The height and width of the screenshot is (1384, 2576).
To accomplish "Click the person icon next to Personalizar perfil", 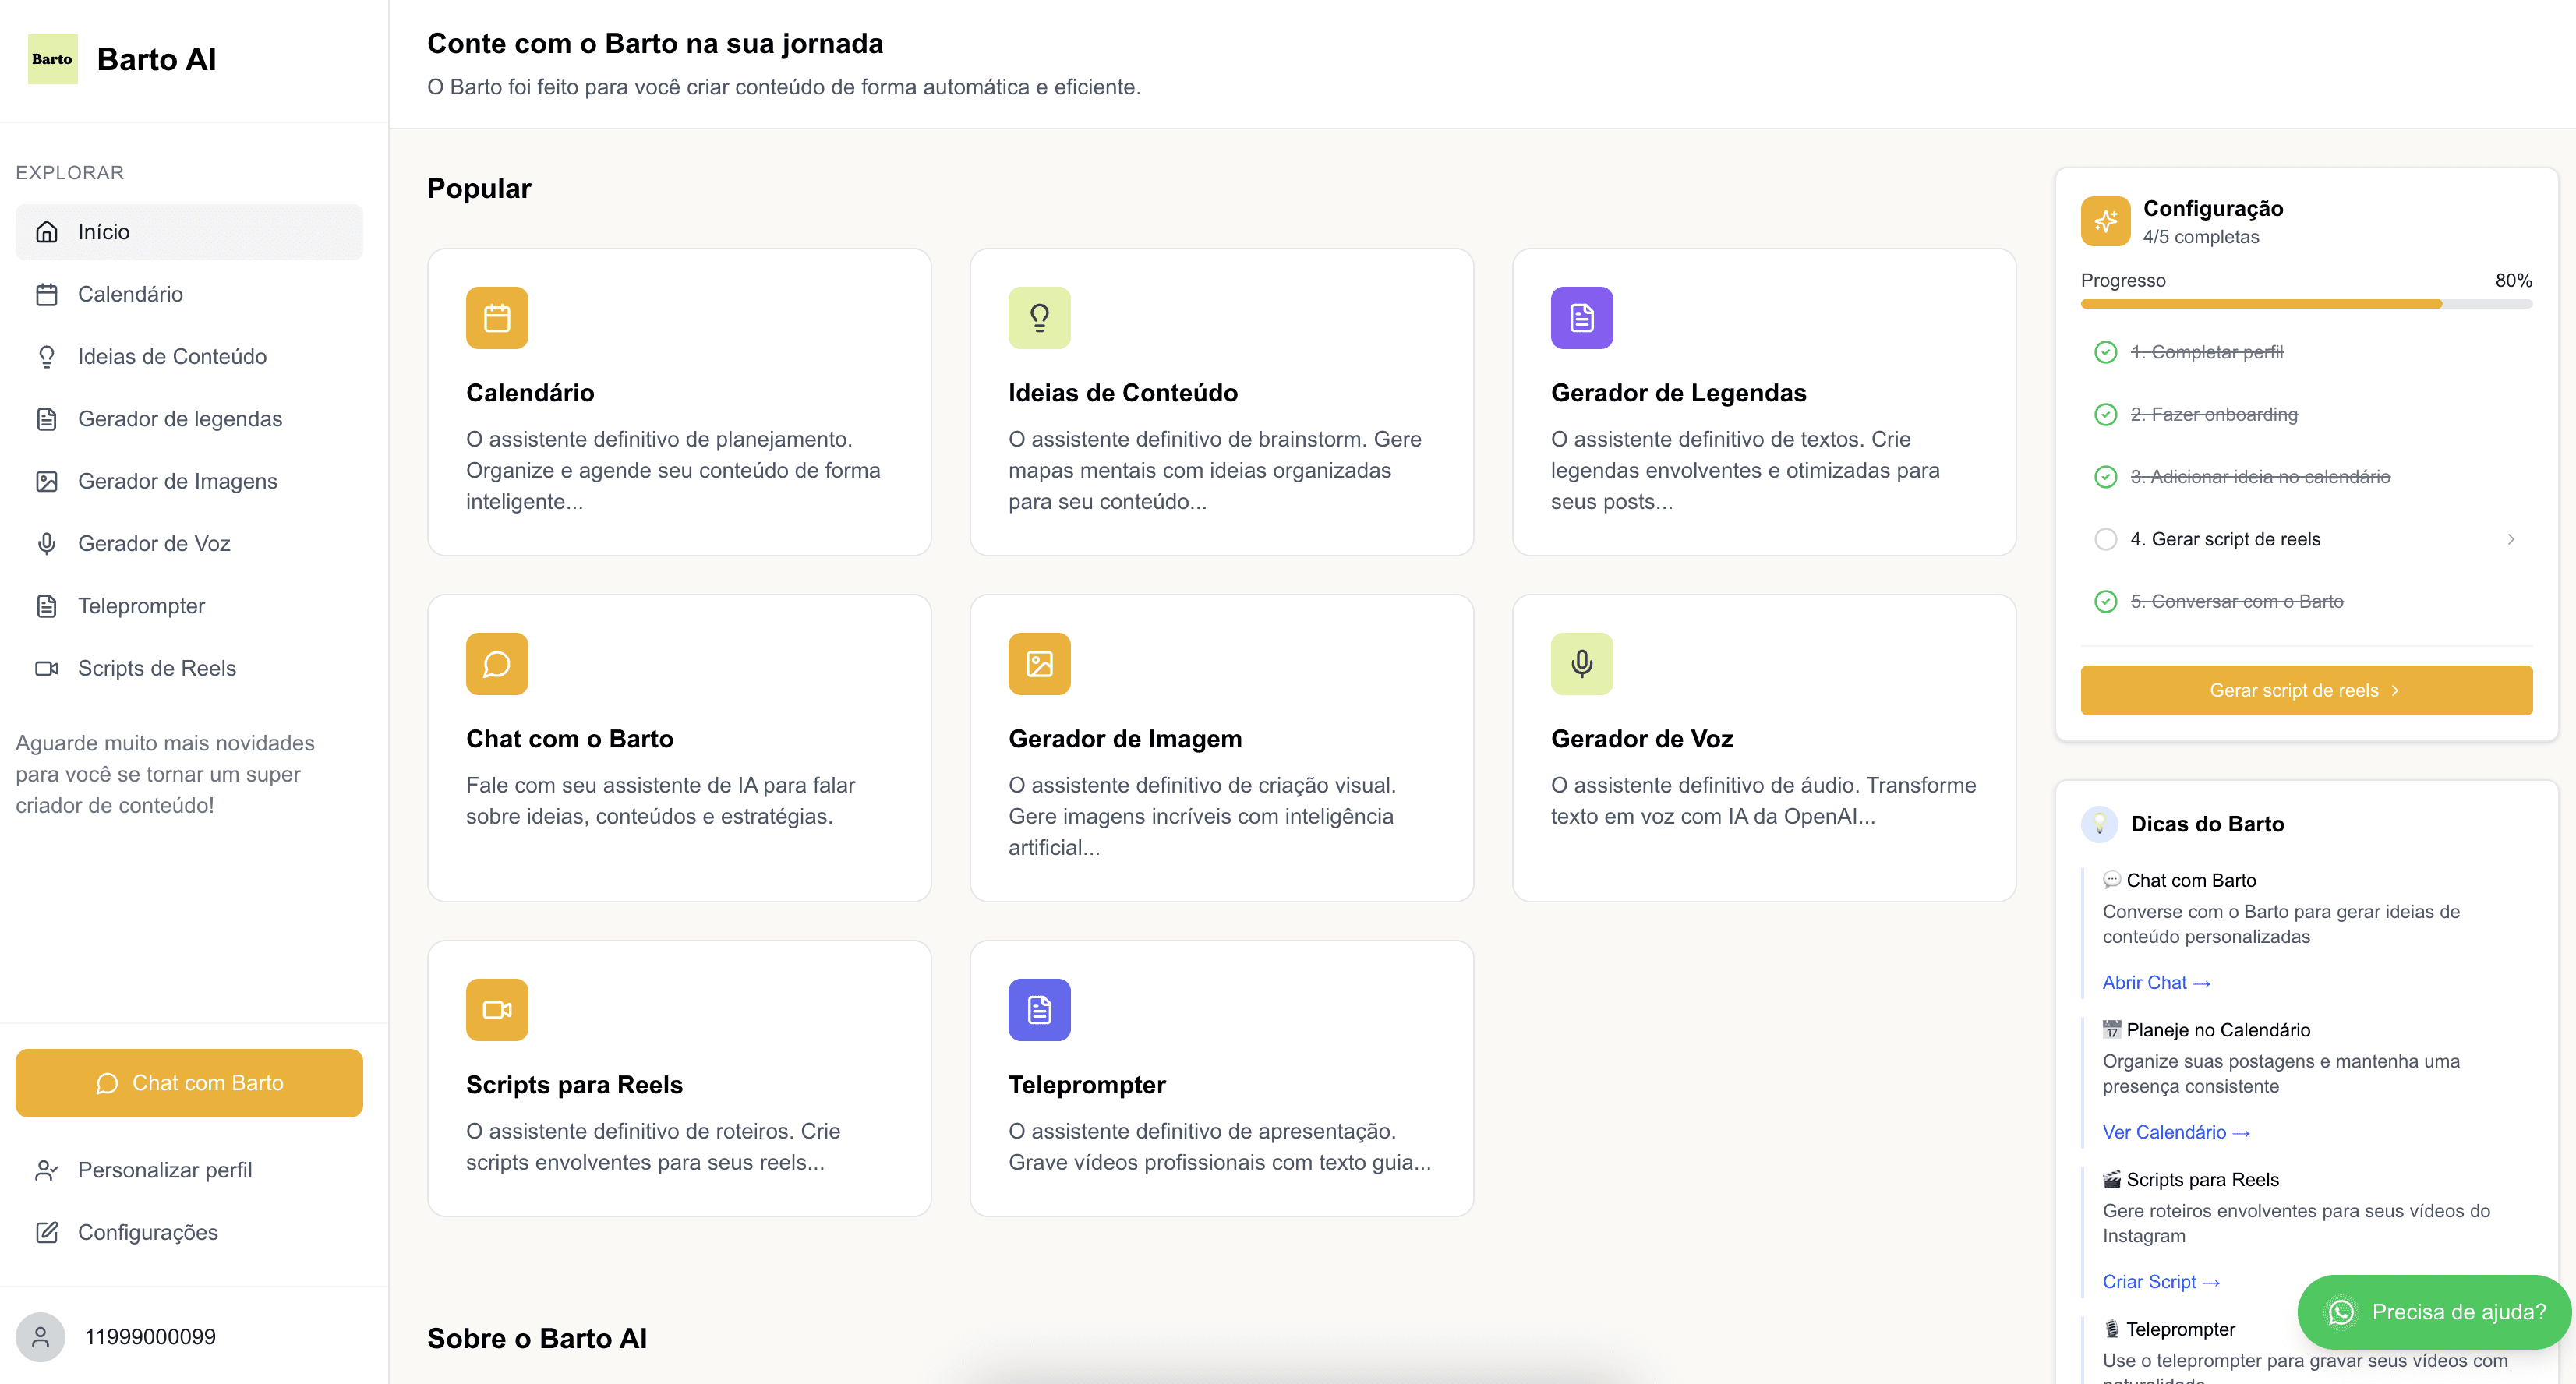I will [47, 1170].
